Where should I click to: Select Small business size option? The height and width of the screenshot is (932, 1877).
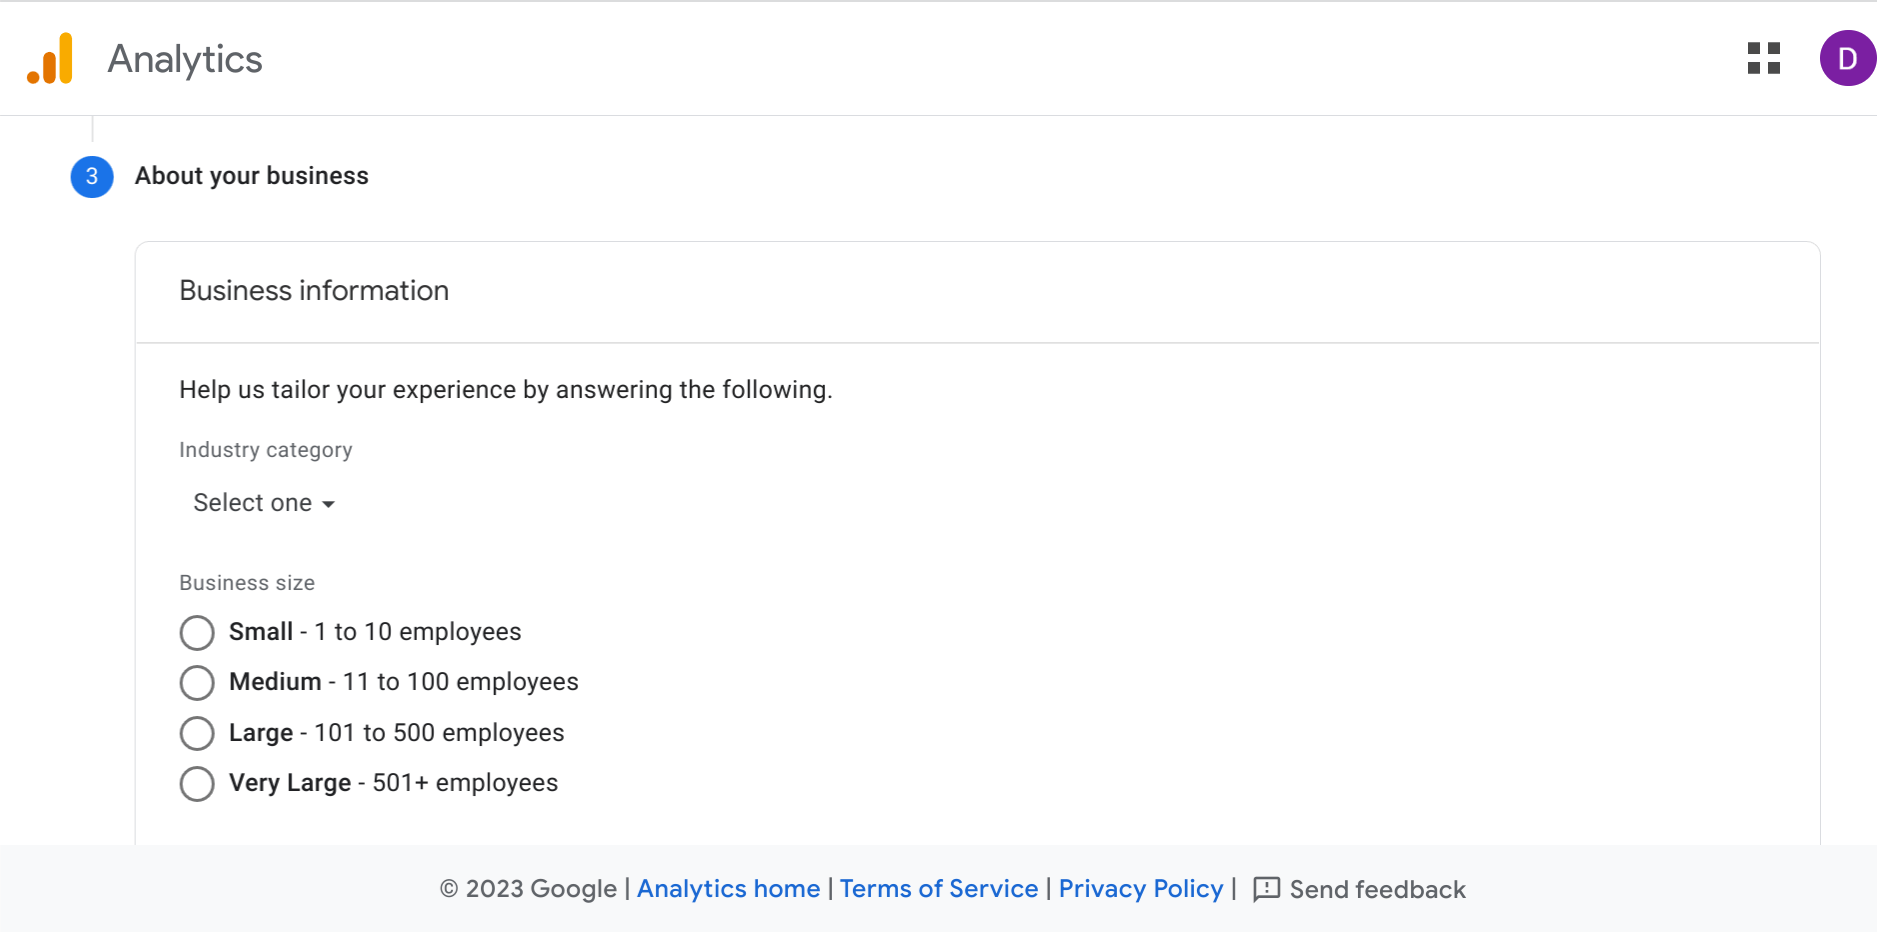(197, 632)
